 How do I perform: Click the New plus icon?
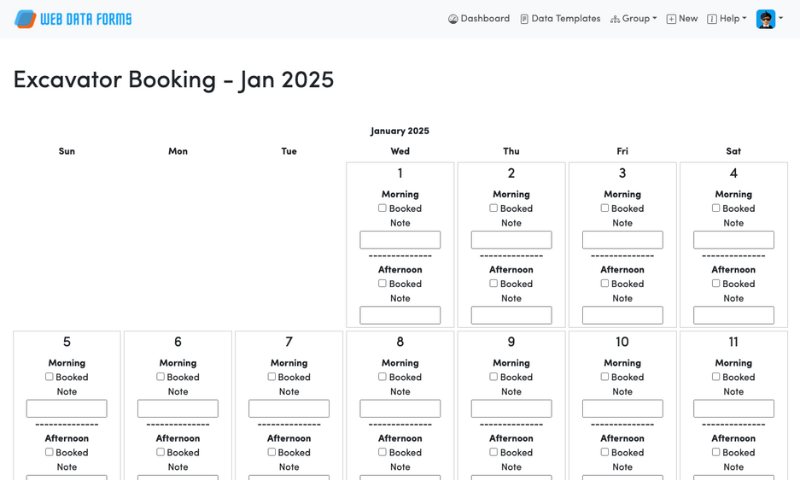671,19
